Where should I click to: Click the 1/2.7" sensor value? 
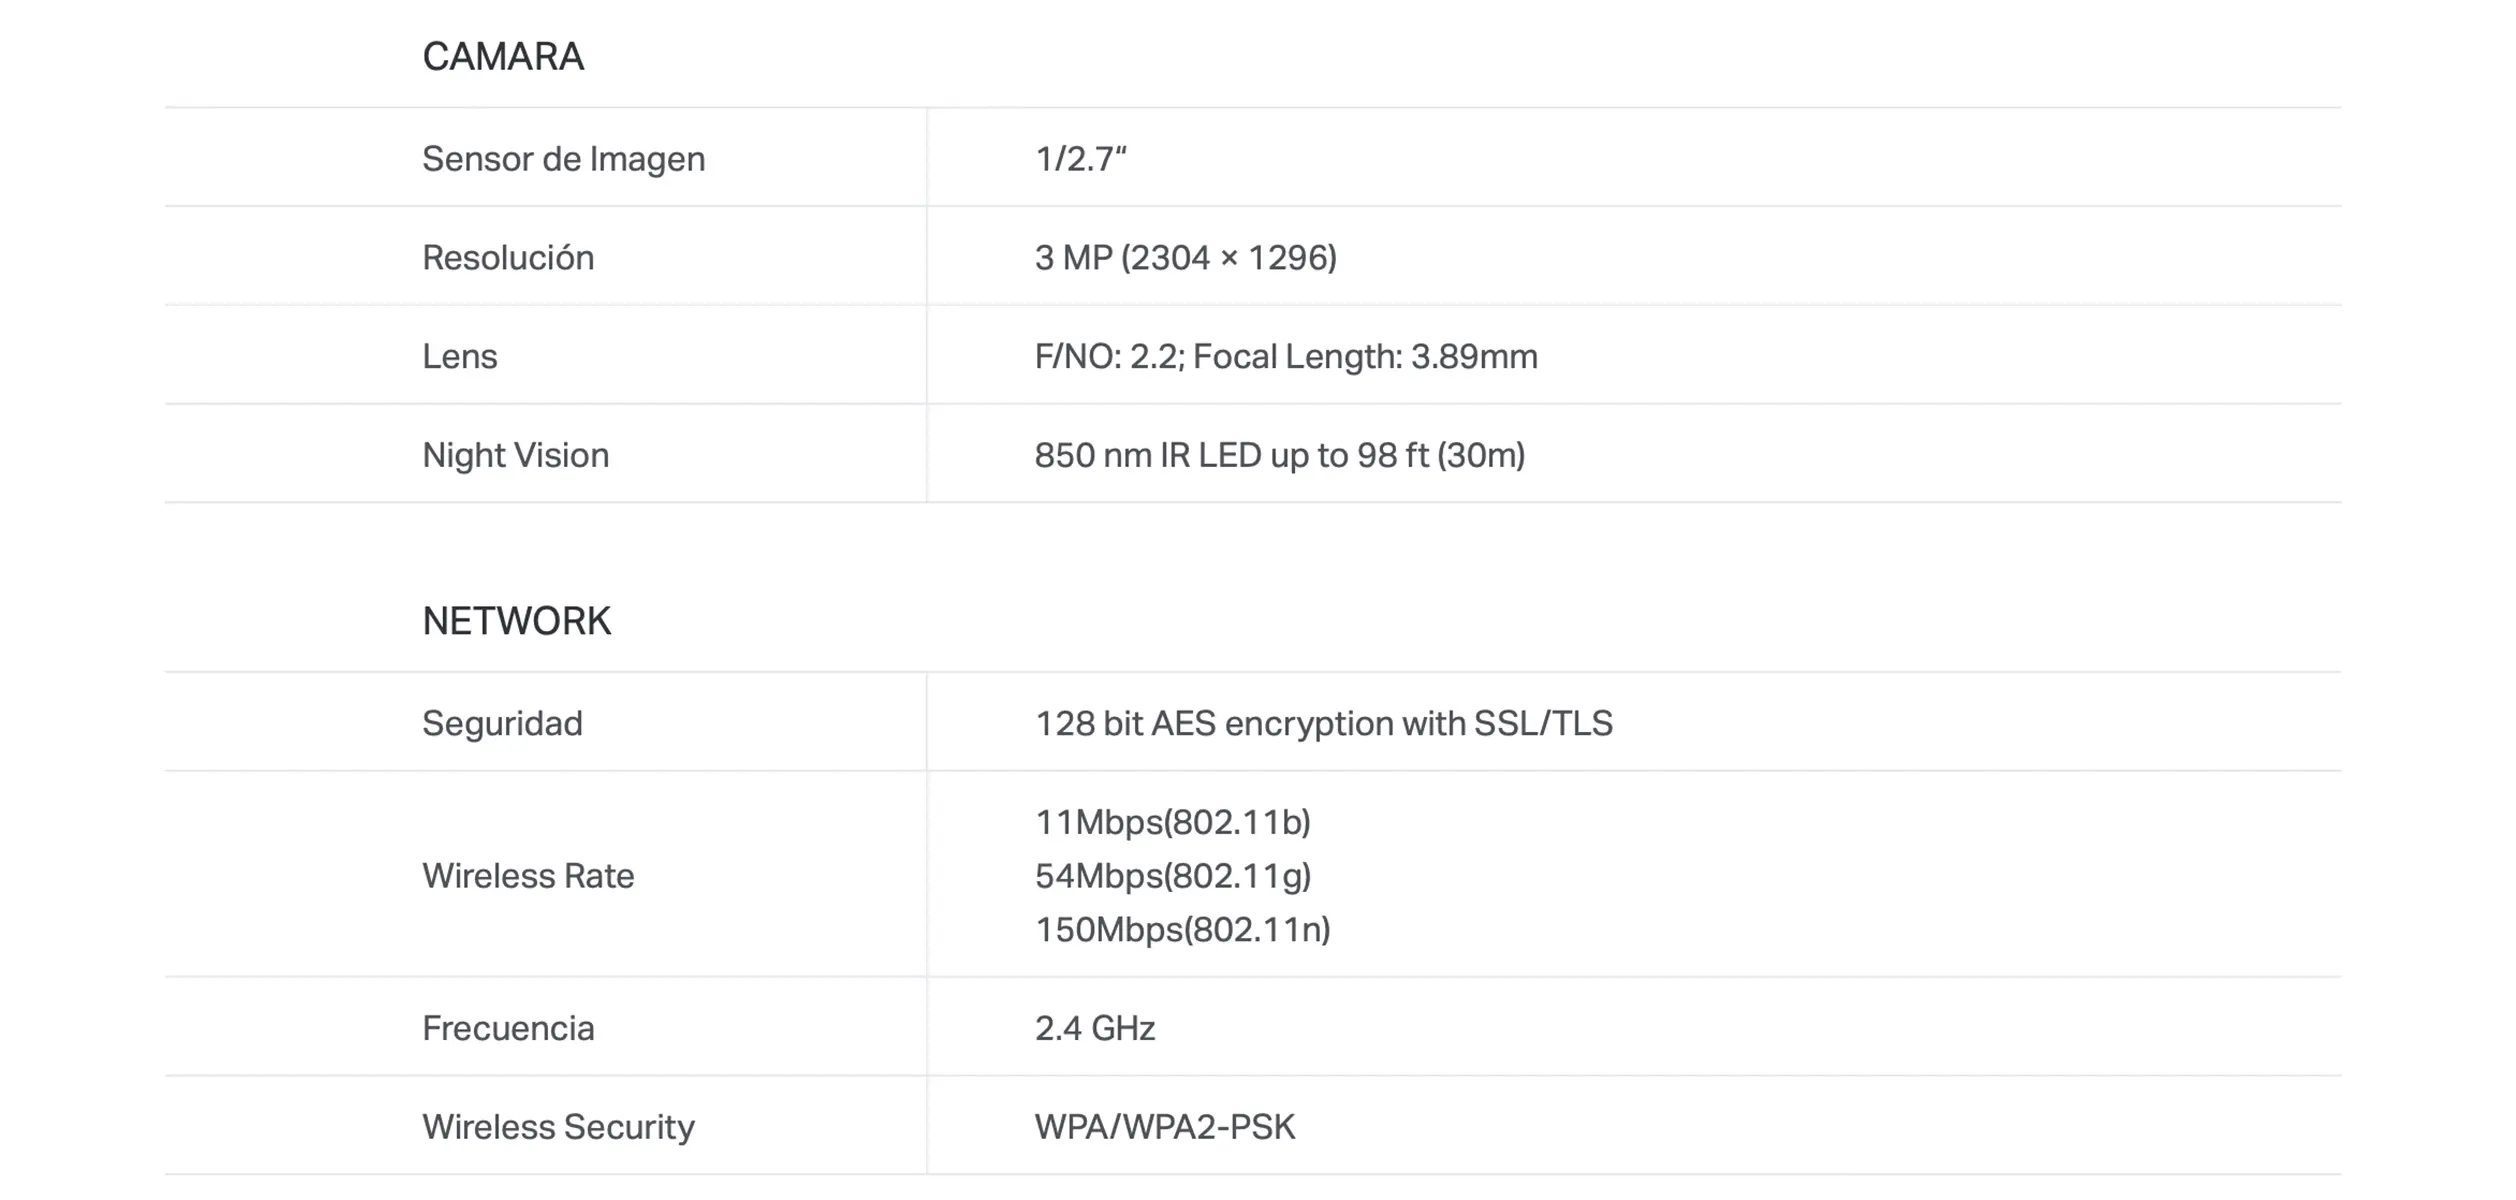click(1080, 159)
